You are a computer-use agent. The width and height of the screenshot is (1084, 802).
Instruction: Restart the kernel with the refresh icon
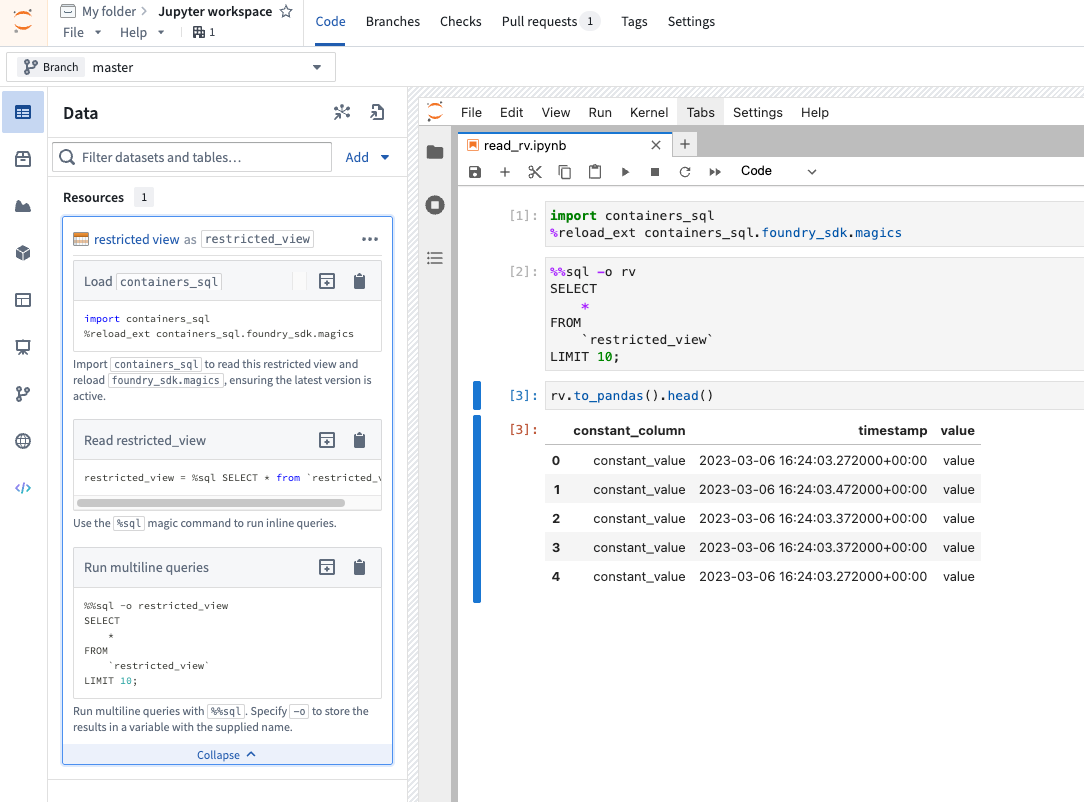point(685,172)
